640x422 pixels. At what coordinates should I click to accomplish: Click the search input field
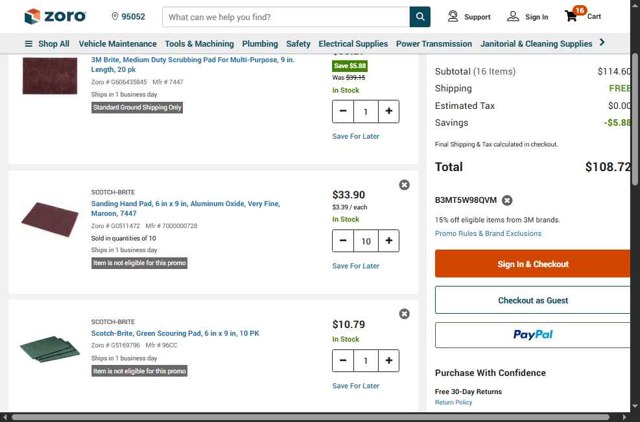point(285,17)
